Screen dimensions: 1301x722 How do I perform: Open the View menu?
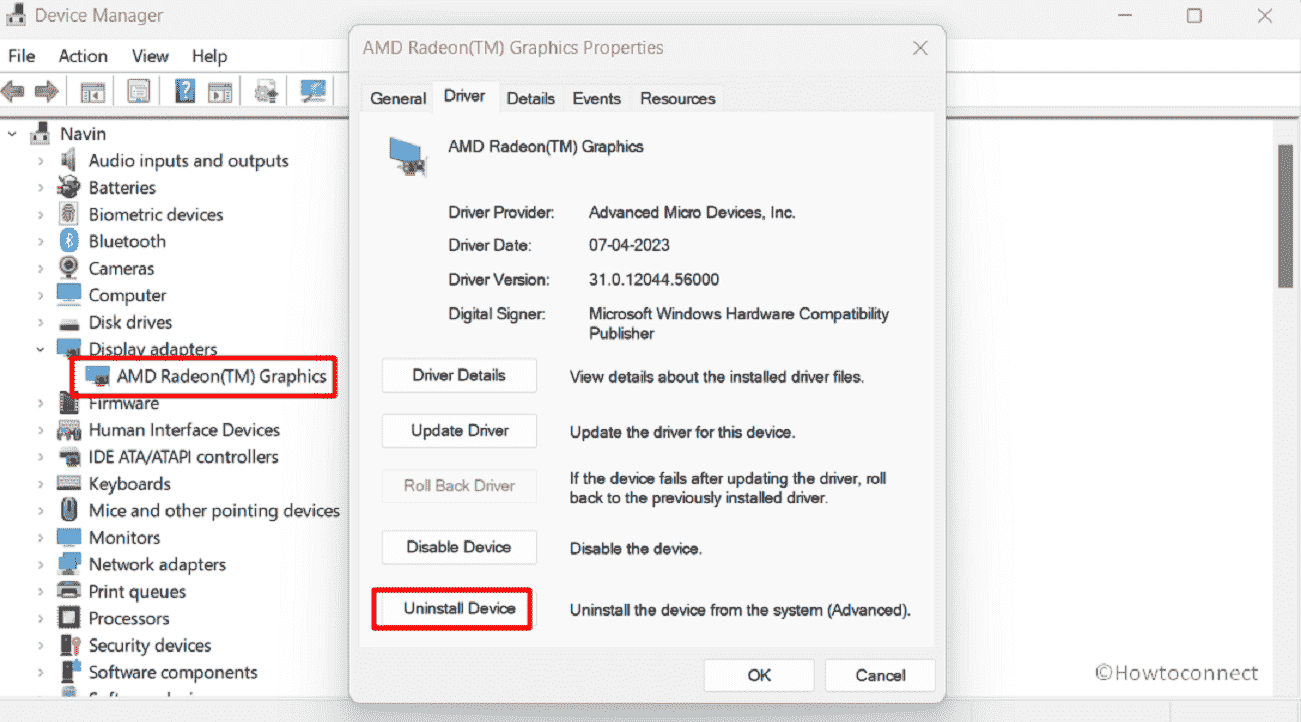click(150, 56)
